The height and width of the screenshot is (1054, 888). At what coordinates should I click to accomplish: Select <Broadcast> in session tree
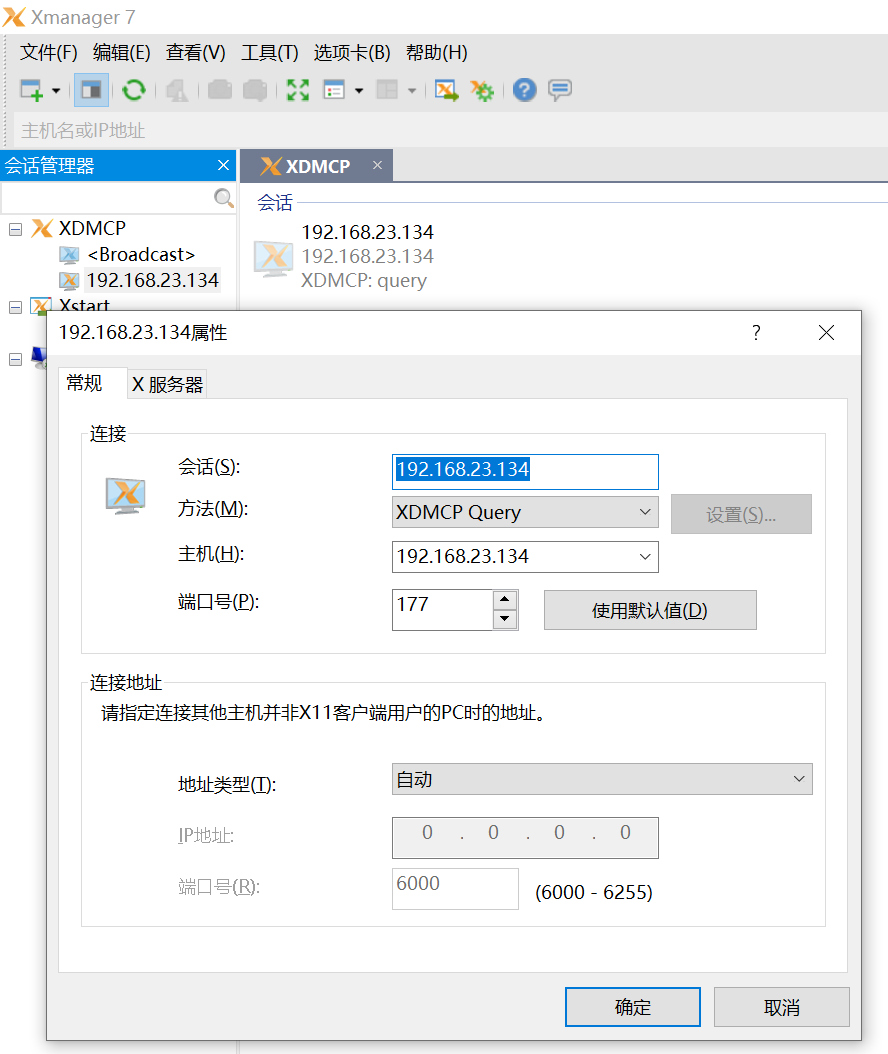(141, 255)
